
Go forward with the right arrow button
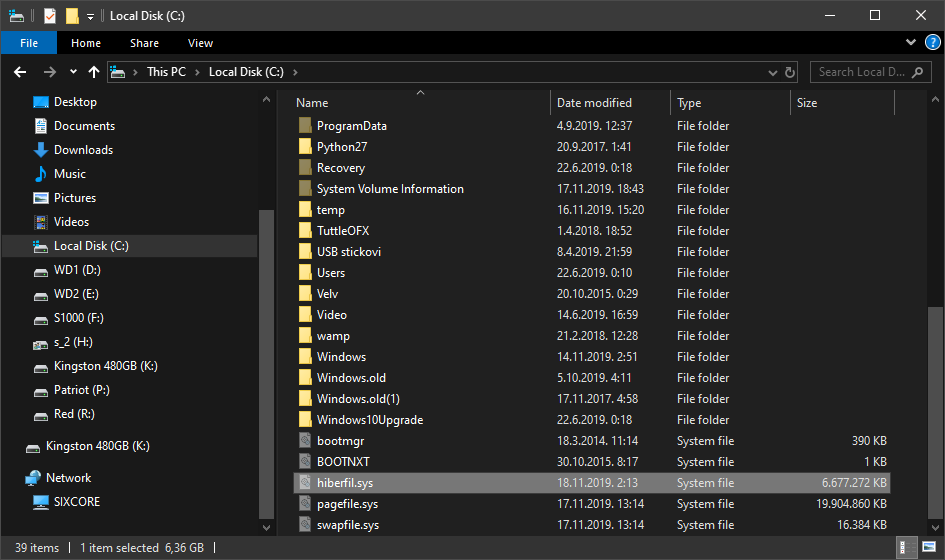pos(49,72)
